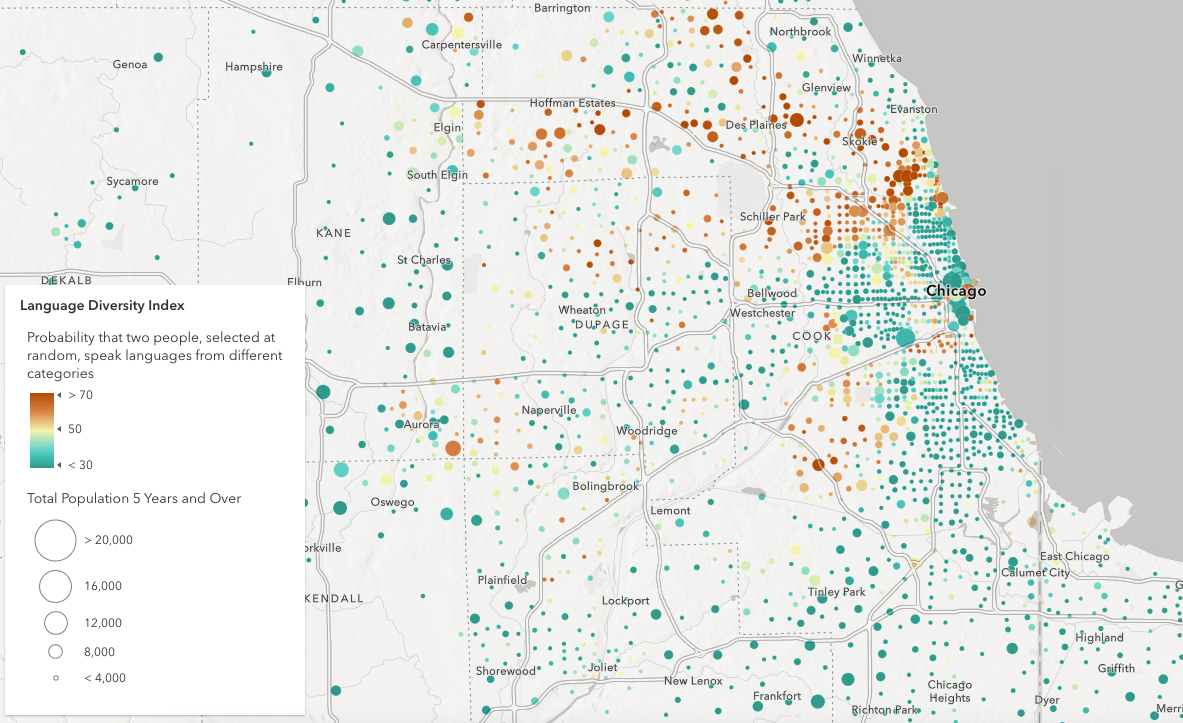This screenshot has height=723, width=1183.
Task: Click the 'Bellwood' map label
Action: 771,293
